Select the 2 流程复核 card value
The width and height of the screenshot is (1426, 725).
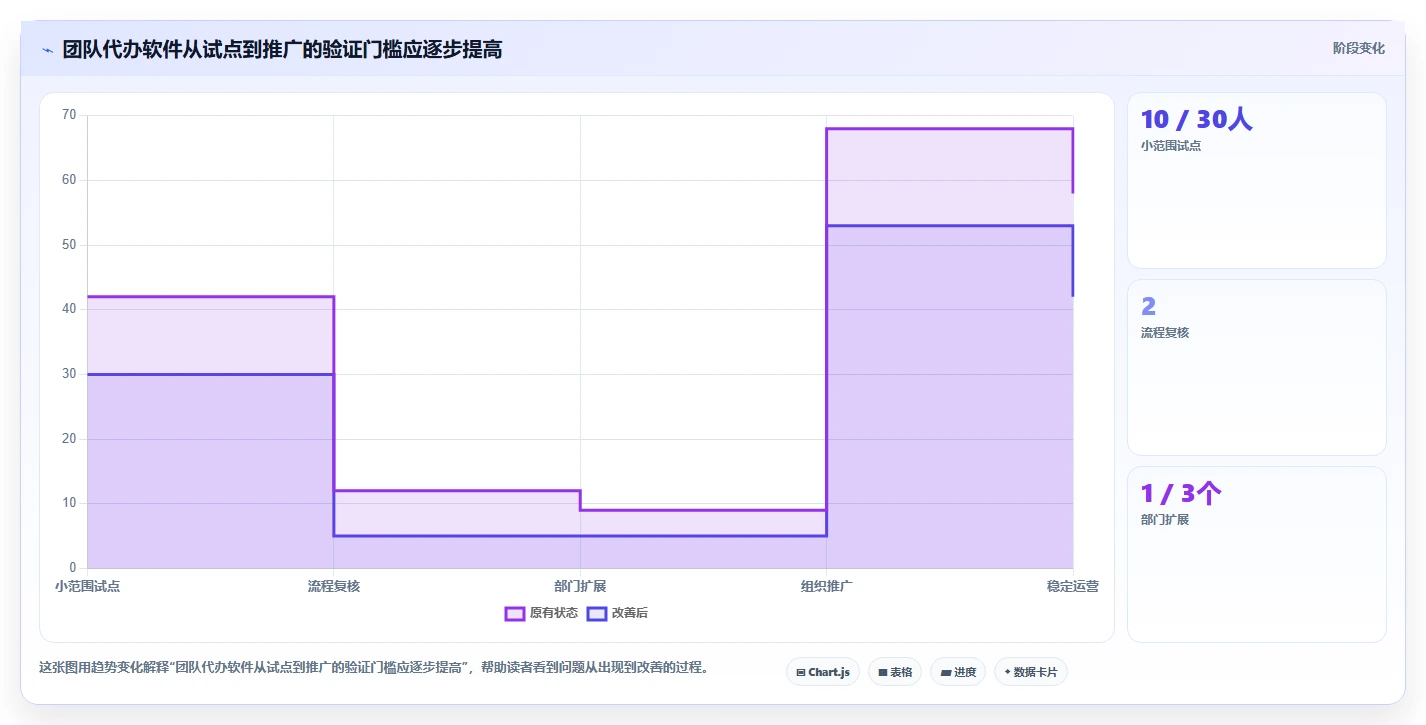click(x=1148, y=307)
